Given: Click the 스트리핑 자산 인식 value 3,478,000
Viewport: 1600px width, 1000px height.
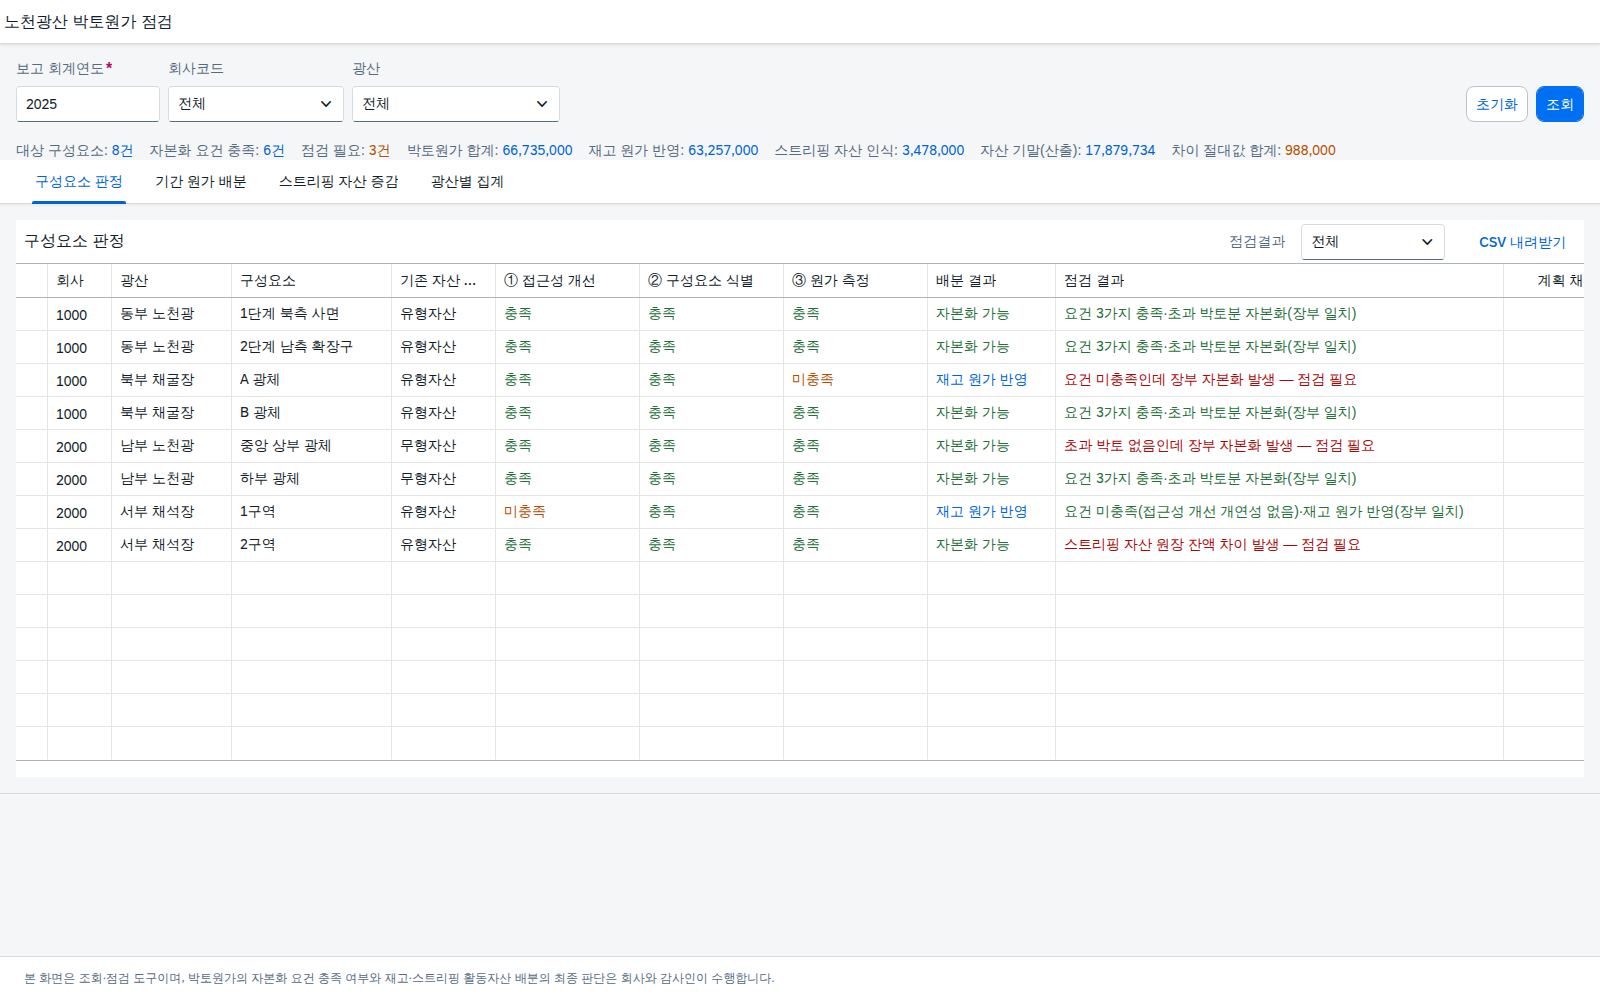Looking at the screenshot, I should coord(933,151).
